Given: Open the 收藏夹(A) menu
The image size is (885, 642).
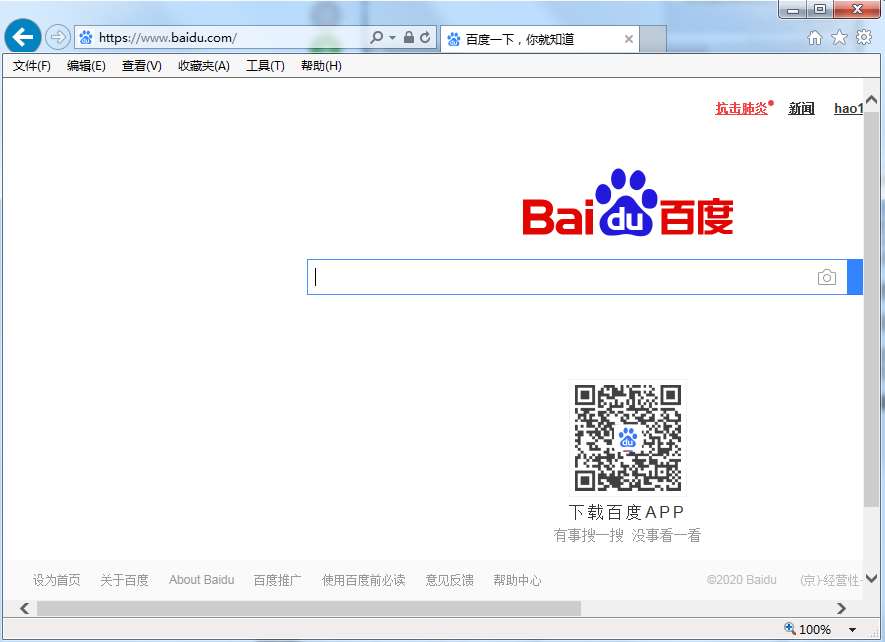Looking at the screenshot, I should pos(204,66).
